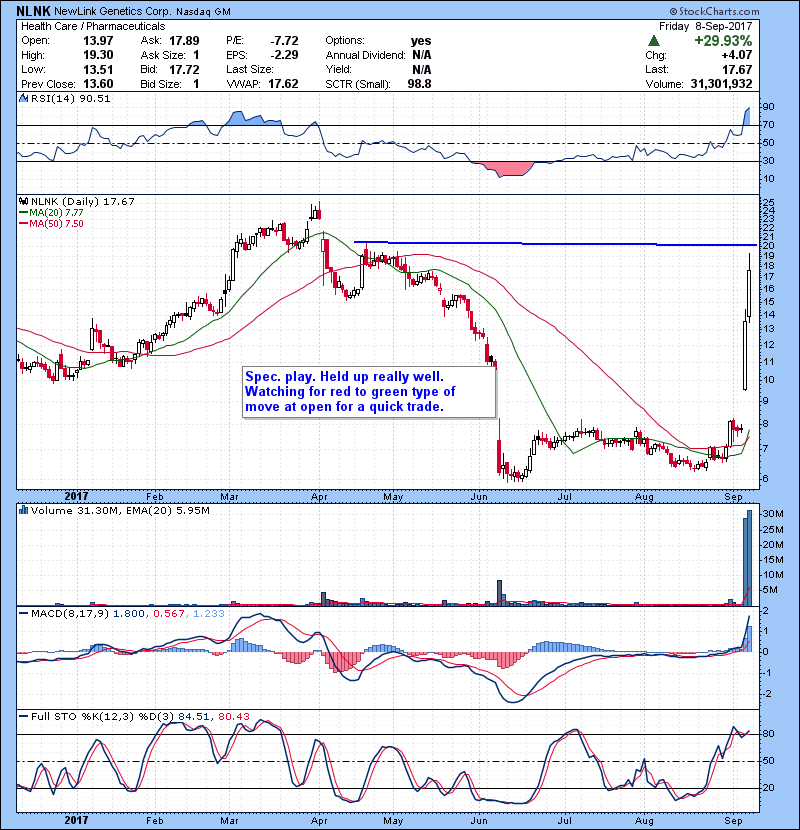Image resolution: width=800 pixels, height=830 pixels.
Task: Open the StockCharts.com copyright label
Action: [714, 11]
